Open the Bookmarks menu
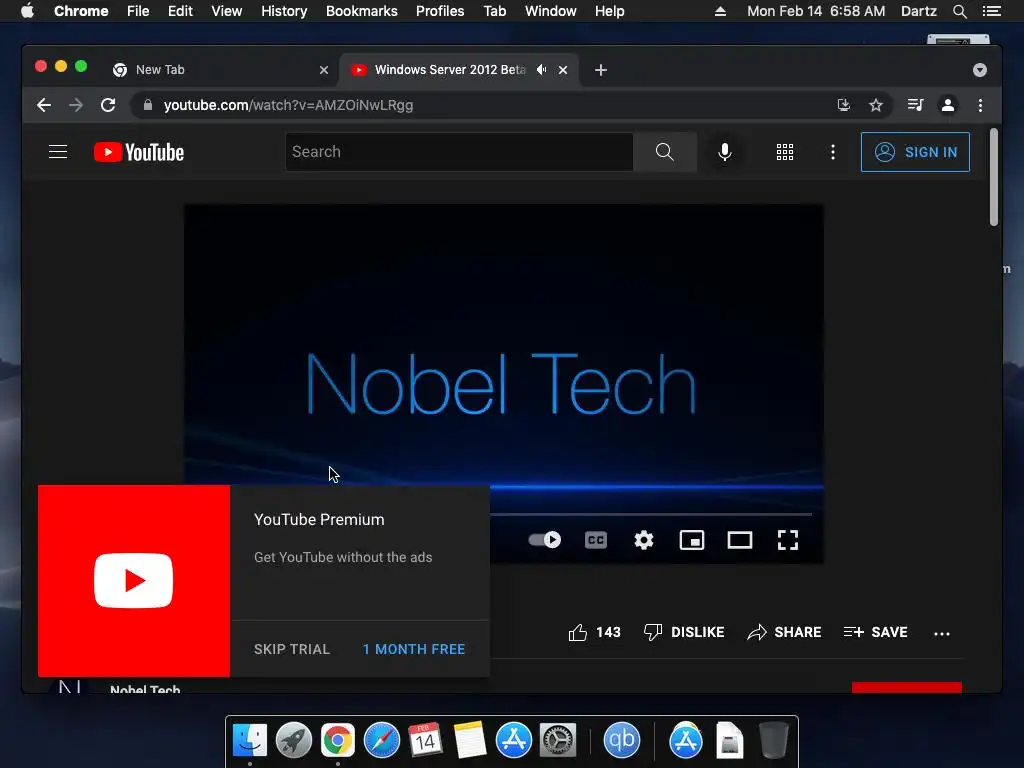Image resolution: width=1024 pixels, height=768 pixels. click(x=362, y=11)
